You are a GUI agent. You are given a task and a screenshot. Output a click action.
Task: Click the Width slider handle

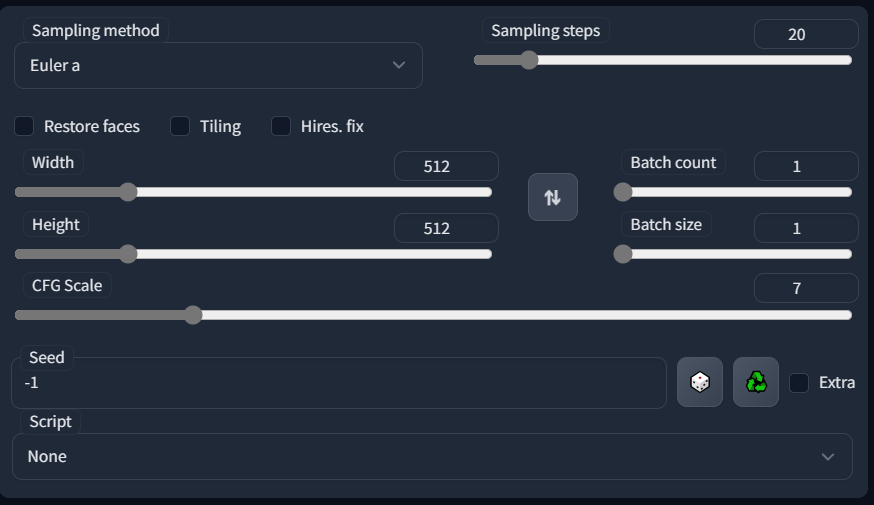[128, 192]
